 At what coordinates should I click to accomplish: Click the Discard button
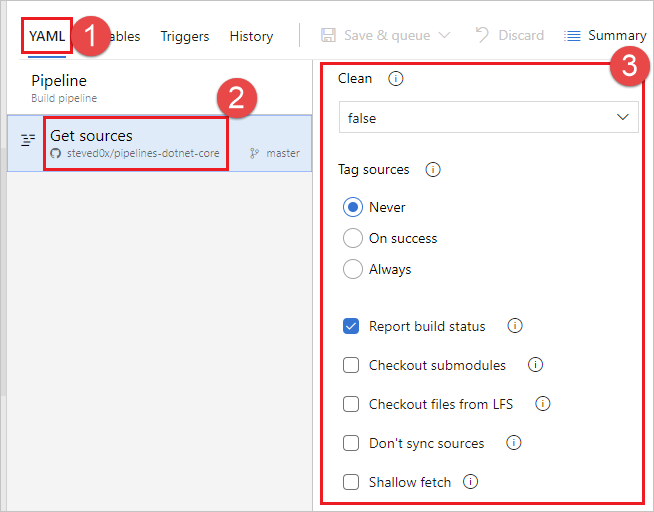point(510,36)
